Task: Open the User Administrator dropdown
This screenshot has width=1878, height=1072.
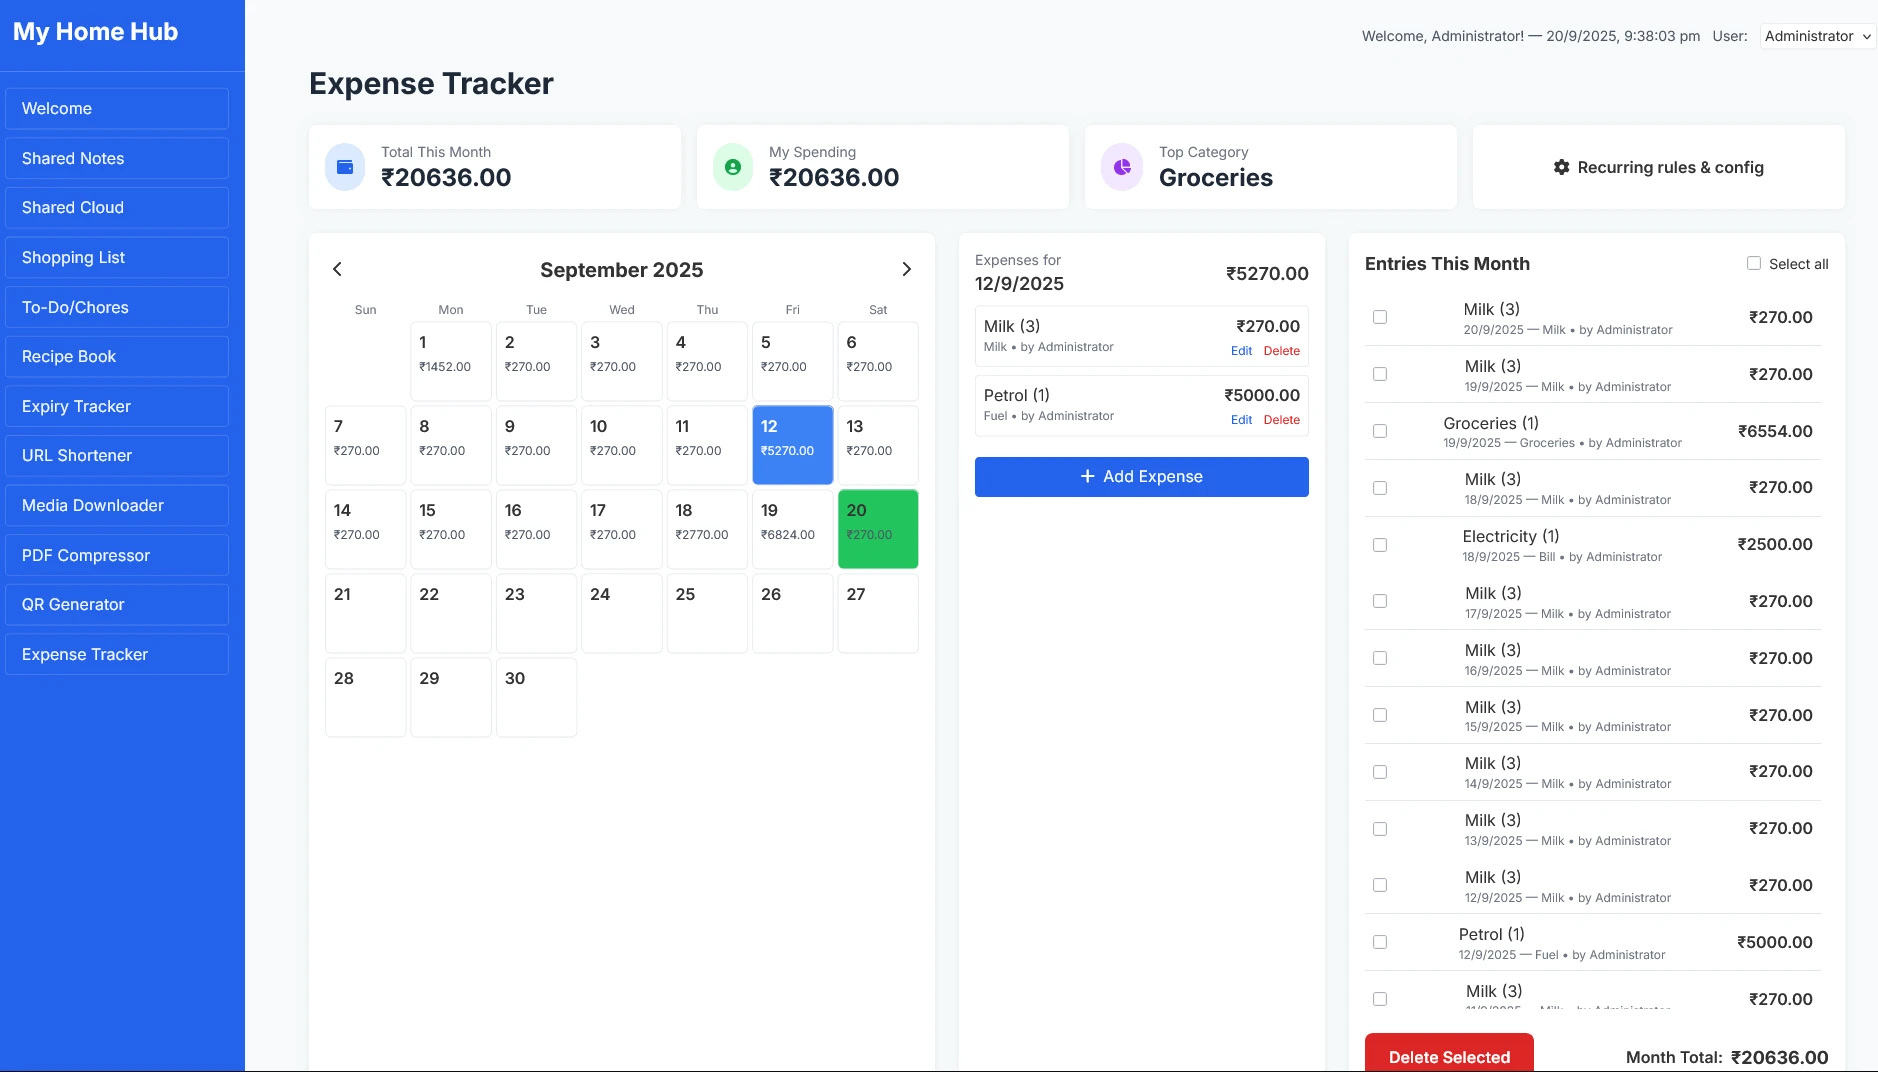Action: [1816, 36]
